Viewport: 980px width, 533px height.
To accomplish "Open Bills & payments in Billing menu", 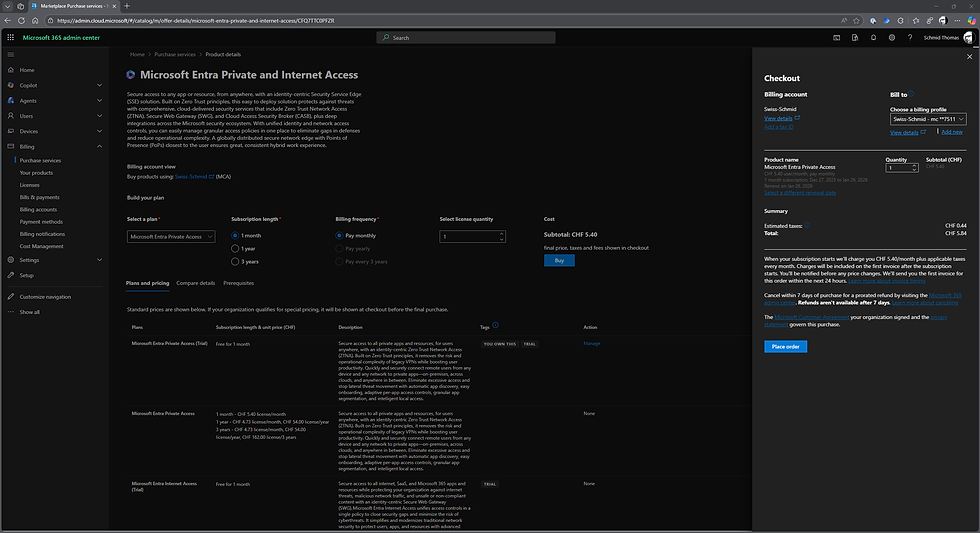I will [39, 197].
